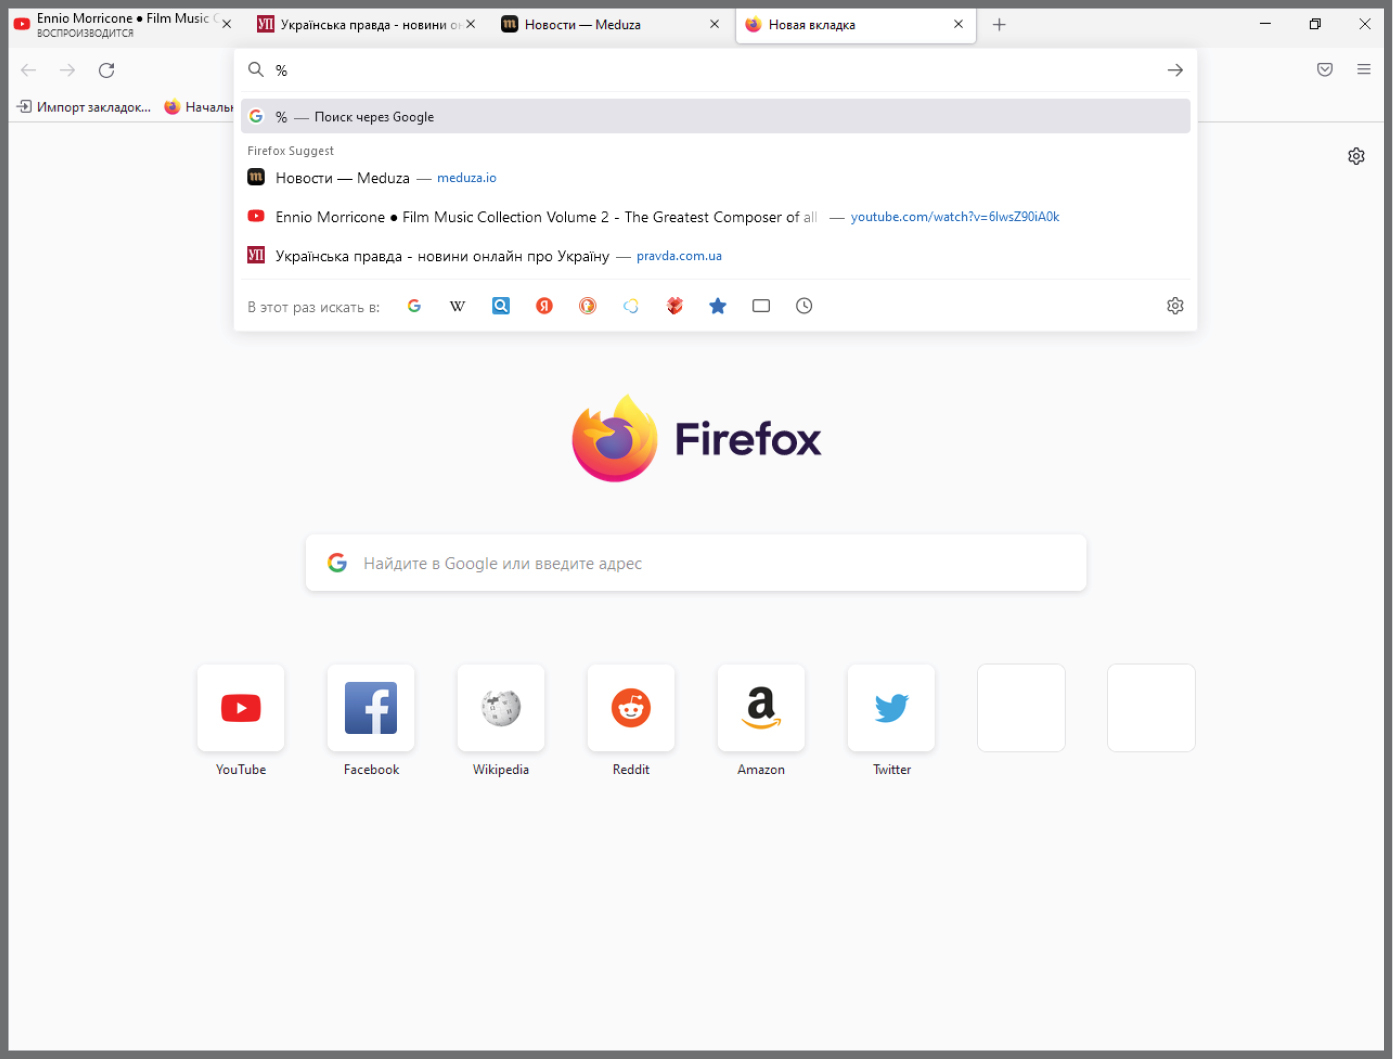Click the 'Найдите в Google' search box
The height and width of the screenshot is (1060, 1393).
696,563
